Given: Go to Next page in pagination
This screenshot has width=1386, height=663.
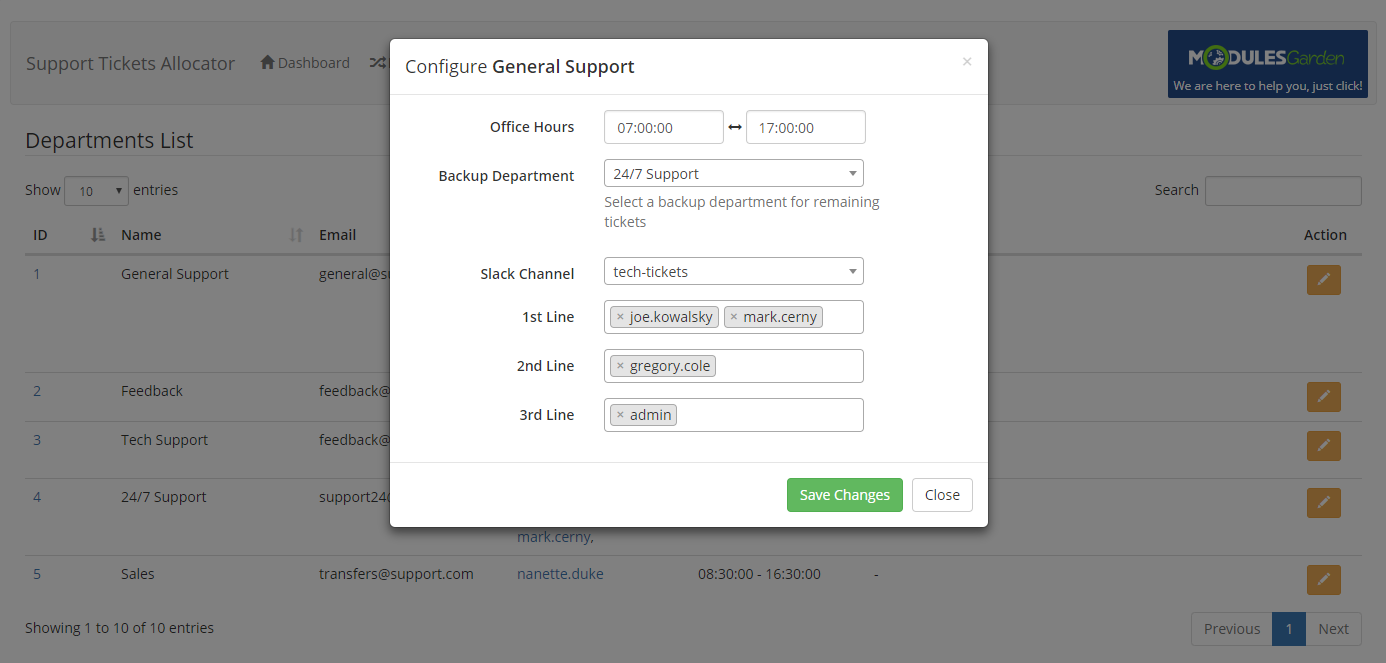Looking at the screenshot, I should tap(1333, 629).
